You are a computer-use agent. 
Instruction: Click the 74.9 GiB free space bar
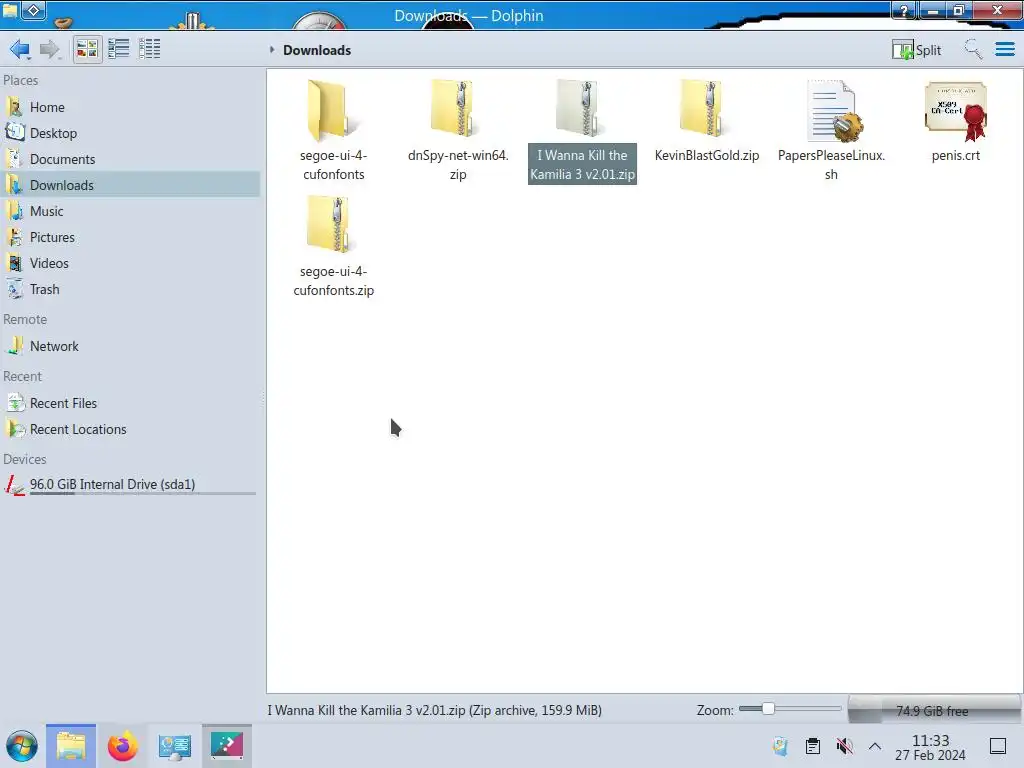tap(934, 710)
